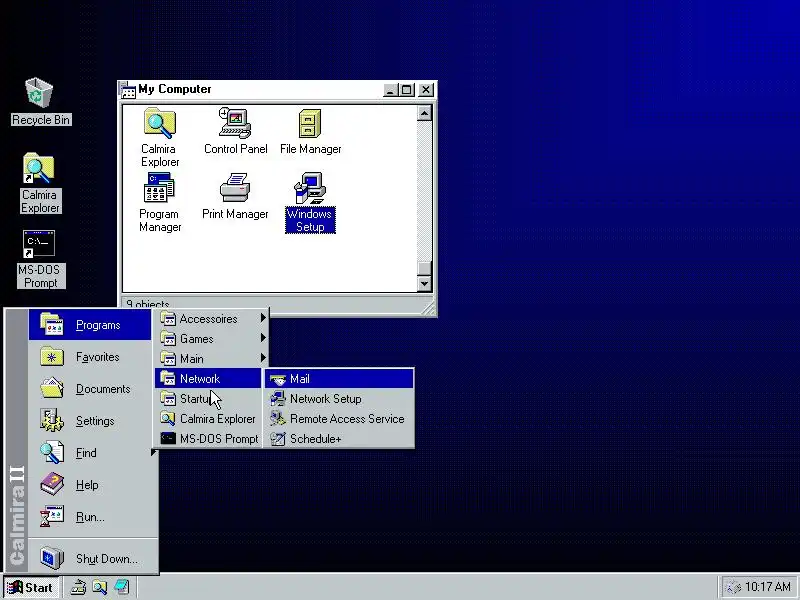800x600 pixels.
Task: Click the My Computer title bar system icon
Action: coord(128,90)
